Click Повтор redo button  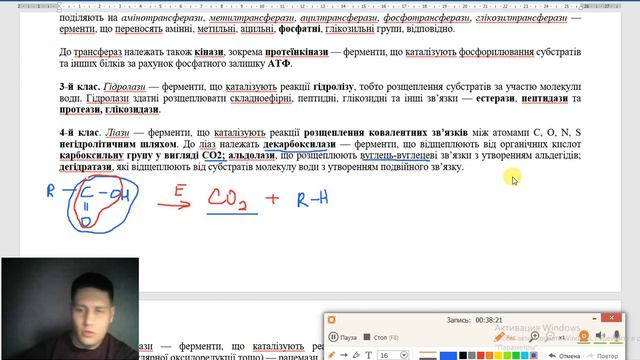click(x=602, y=356)
